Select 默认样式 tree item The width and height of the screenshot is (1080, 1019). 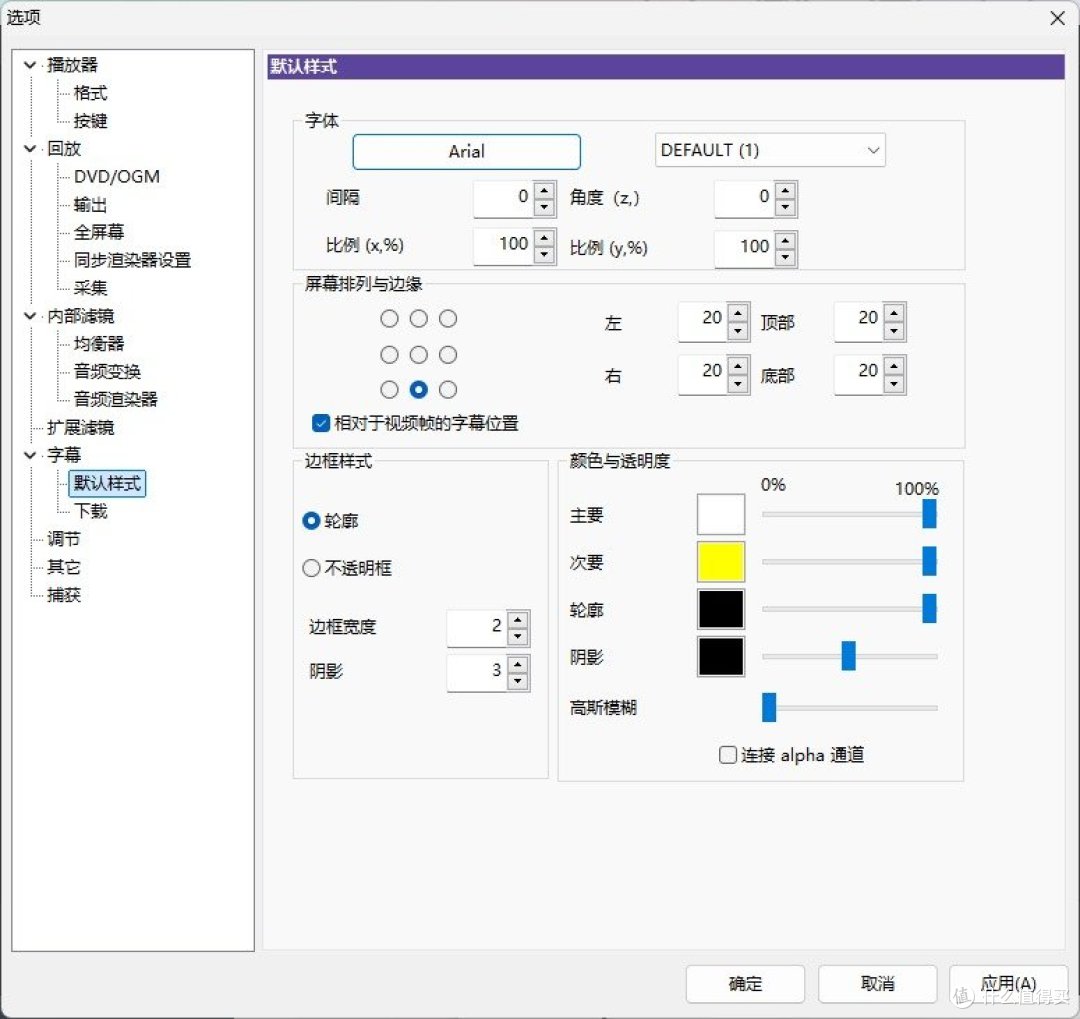(x=107, y=483)
